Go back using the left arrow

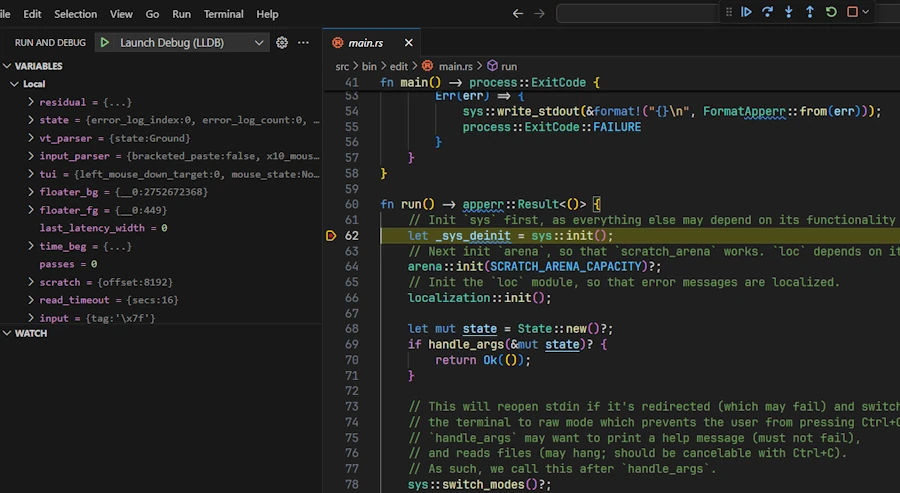coord(517,14)
